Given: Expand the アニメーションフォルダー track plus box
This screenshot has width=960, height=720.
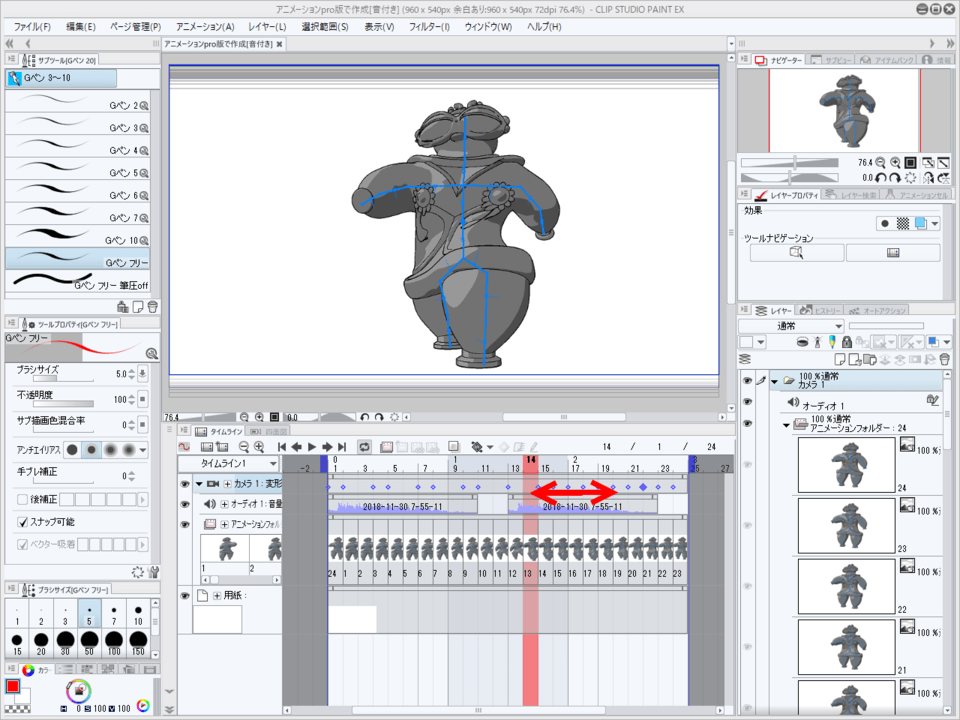Looking at the screenshot, I should (224, 524).
